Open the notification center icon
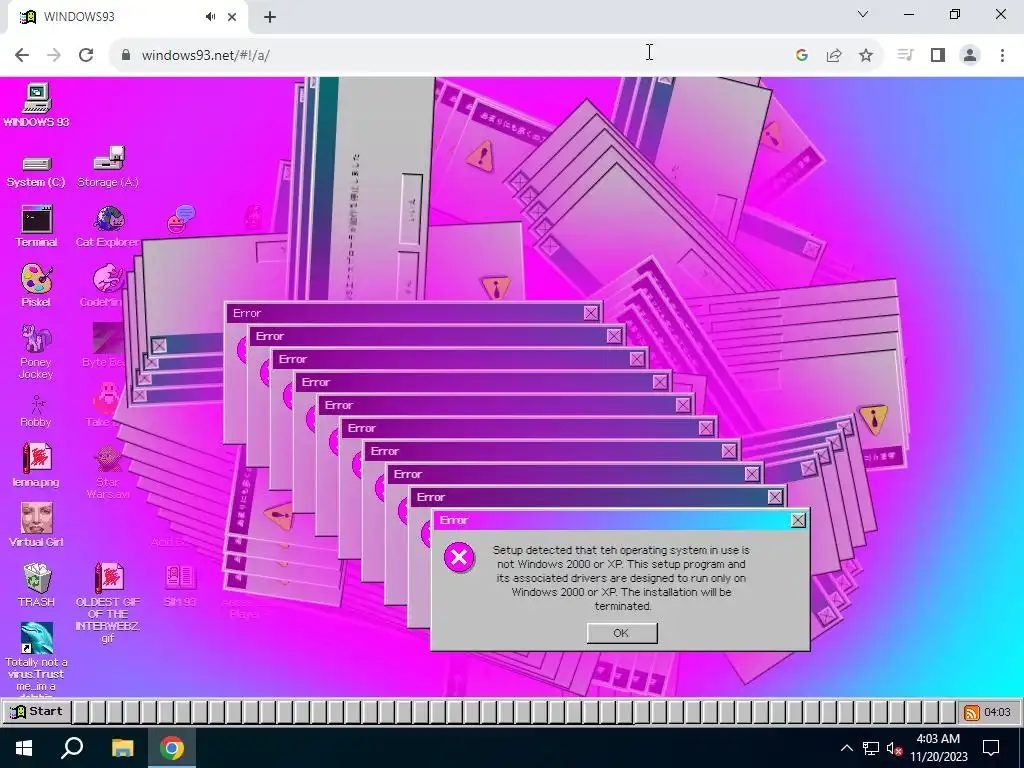The width and height of the screenshot is (1024, 768). point(991,748)
